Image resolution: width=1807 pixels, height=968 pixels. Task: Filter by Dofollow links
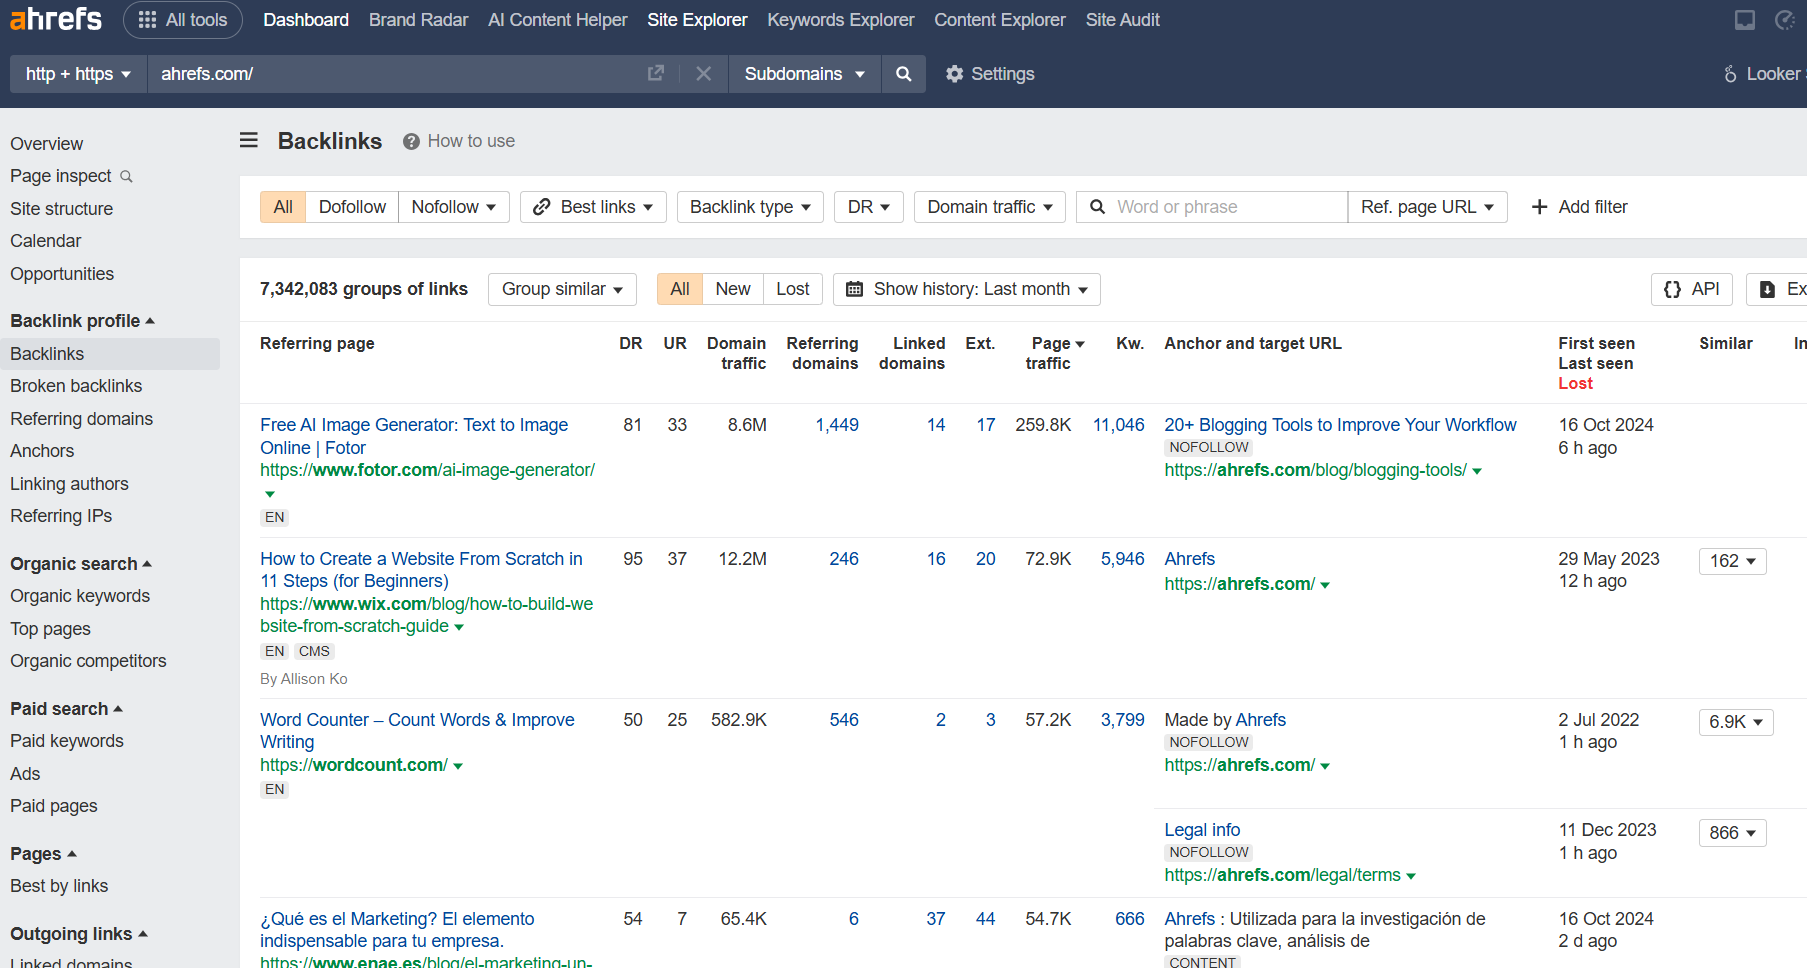(352, 207)
